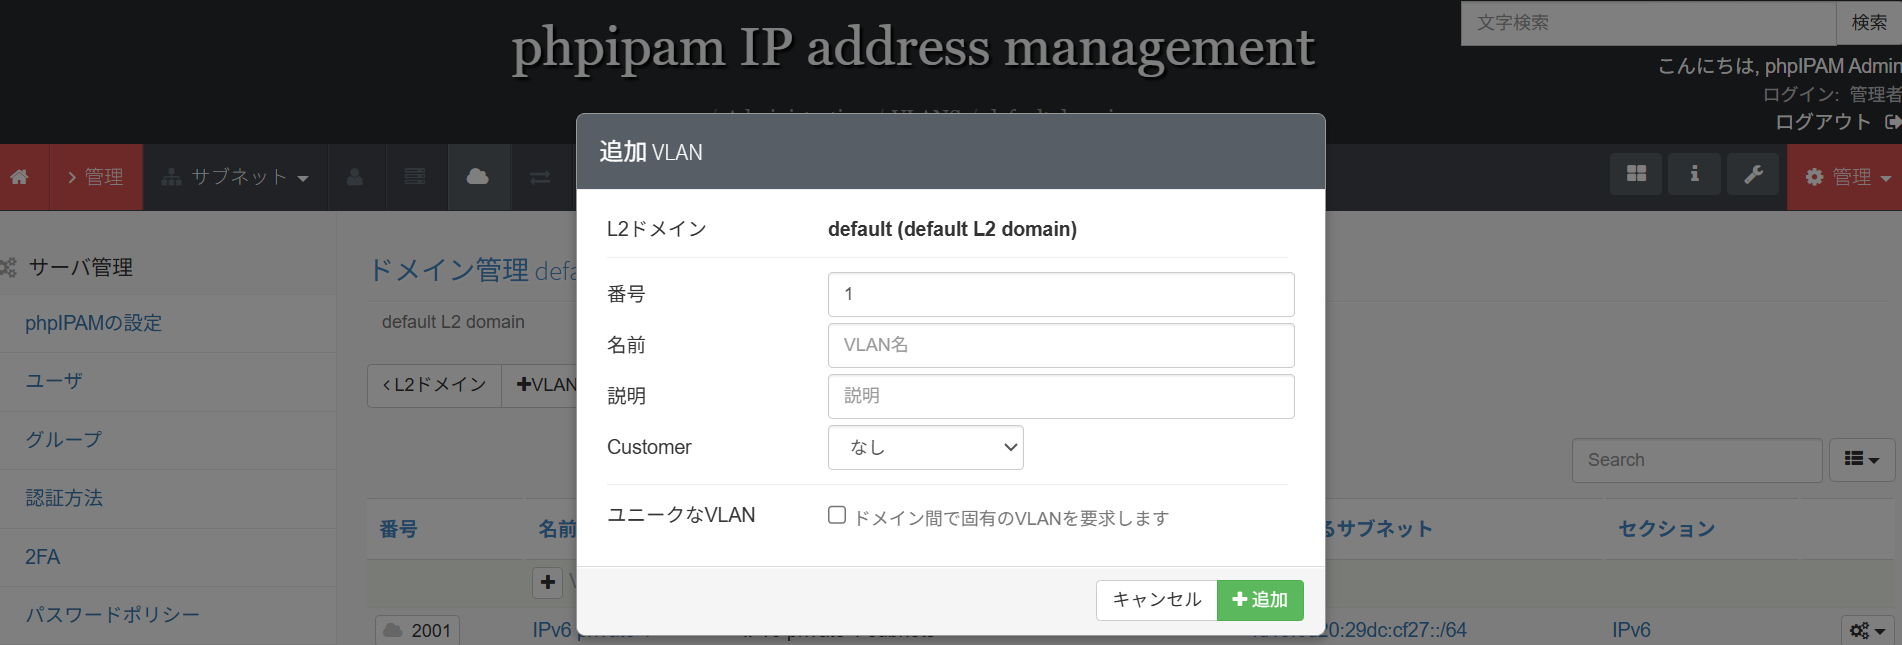This screenshot has height=645, width=1902.
Task: Focus the VLAN名 name field
Action: tap(1061, 345)
